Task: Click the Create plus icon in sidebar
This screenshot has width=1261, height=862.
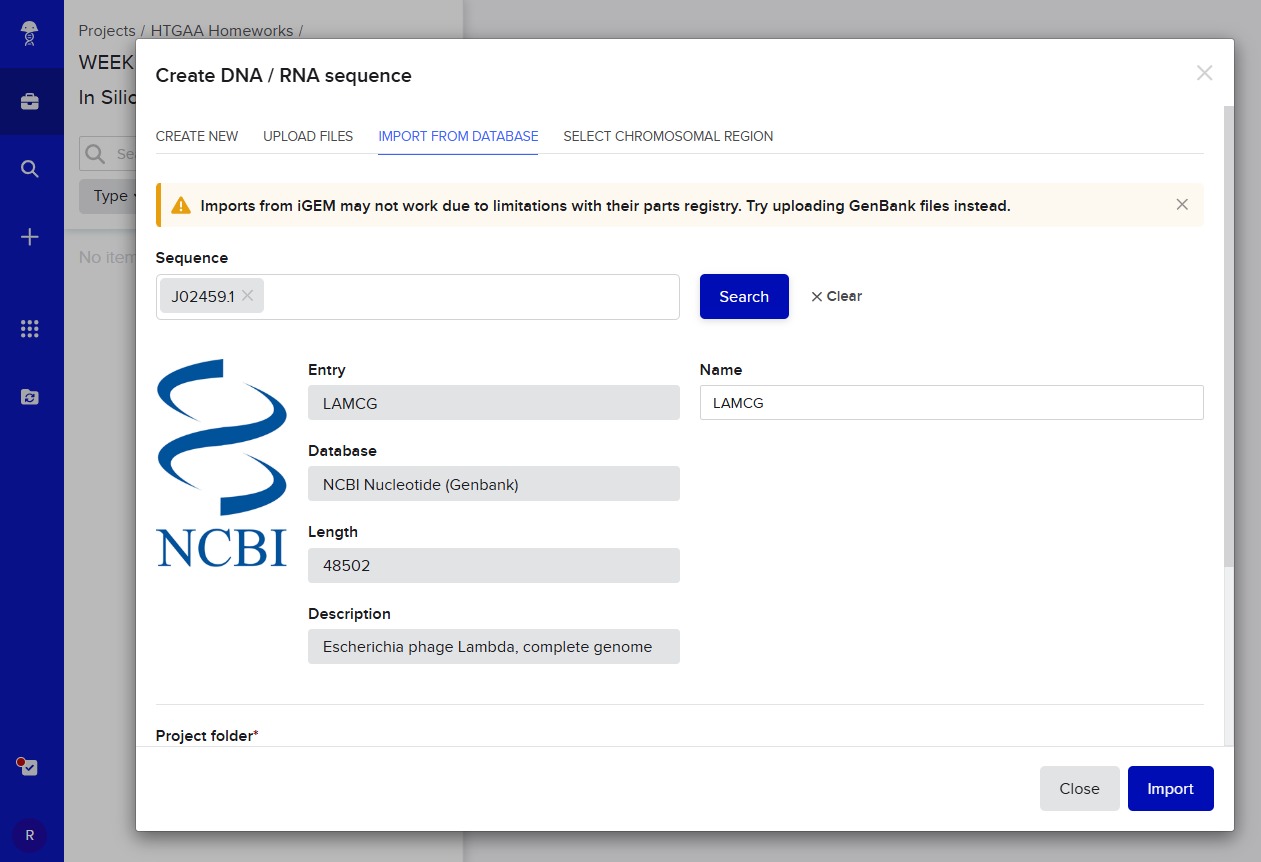Action: point(30,237)
